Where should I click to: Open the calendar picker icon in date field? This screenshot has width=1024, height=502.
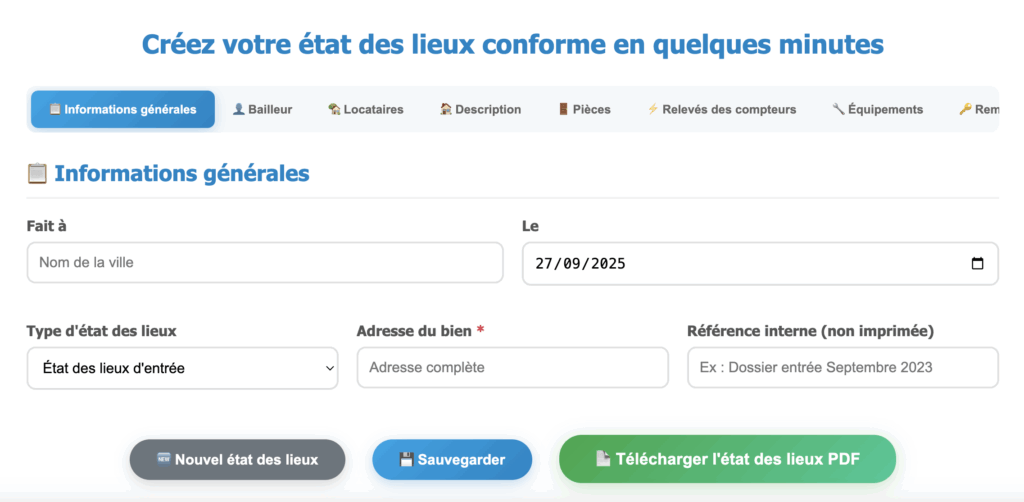pos(977,264)
